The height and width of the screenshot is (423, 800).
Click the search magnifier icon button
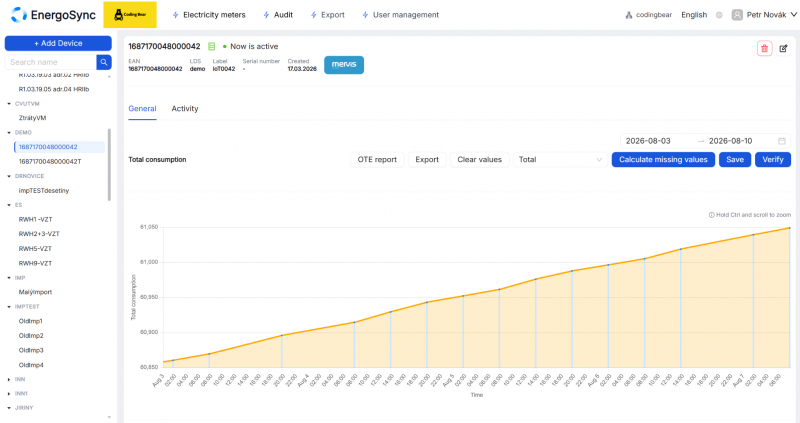[104, 62]
